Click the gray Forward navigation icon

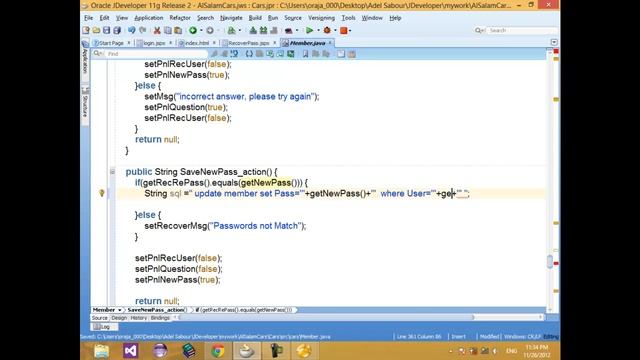[210, 30]
